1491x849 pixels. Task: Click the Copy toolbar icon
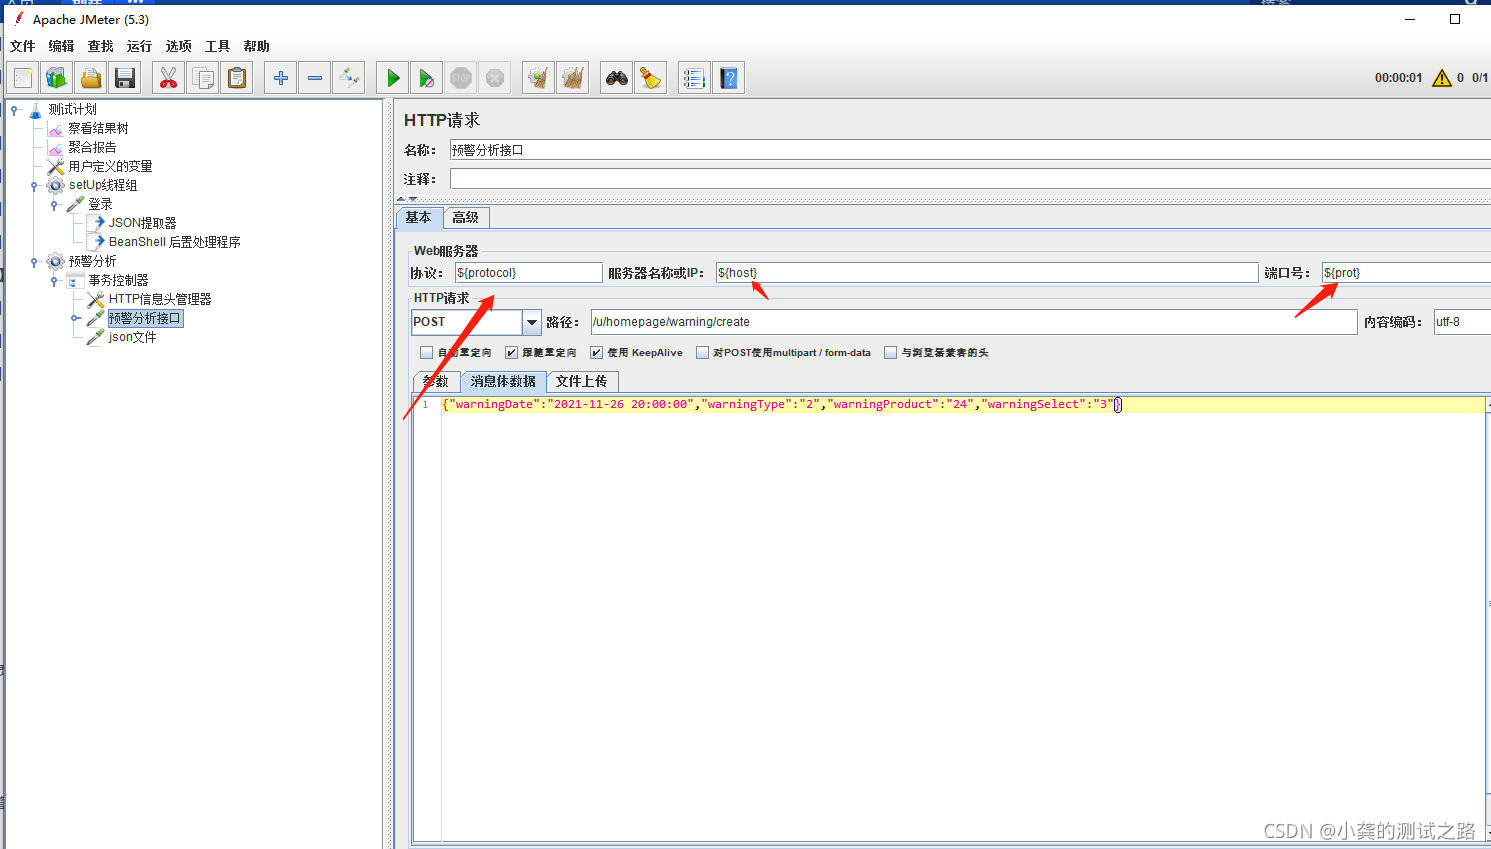203,78
